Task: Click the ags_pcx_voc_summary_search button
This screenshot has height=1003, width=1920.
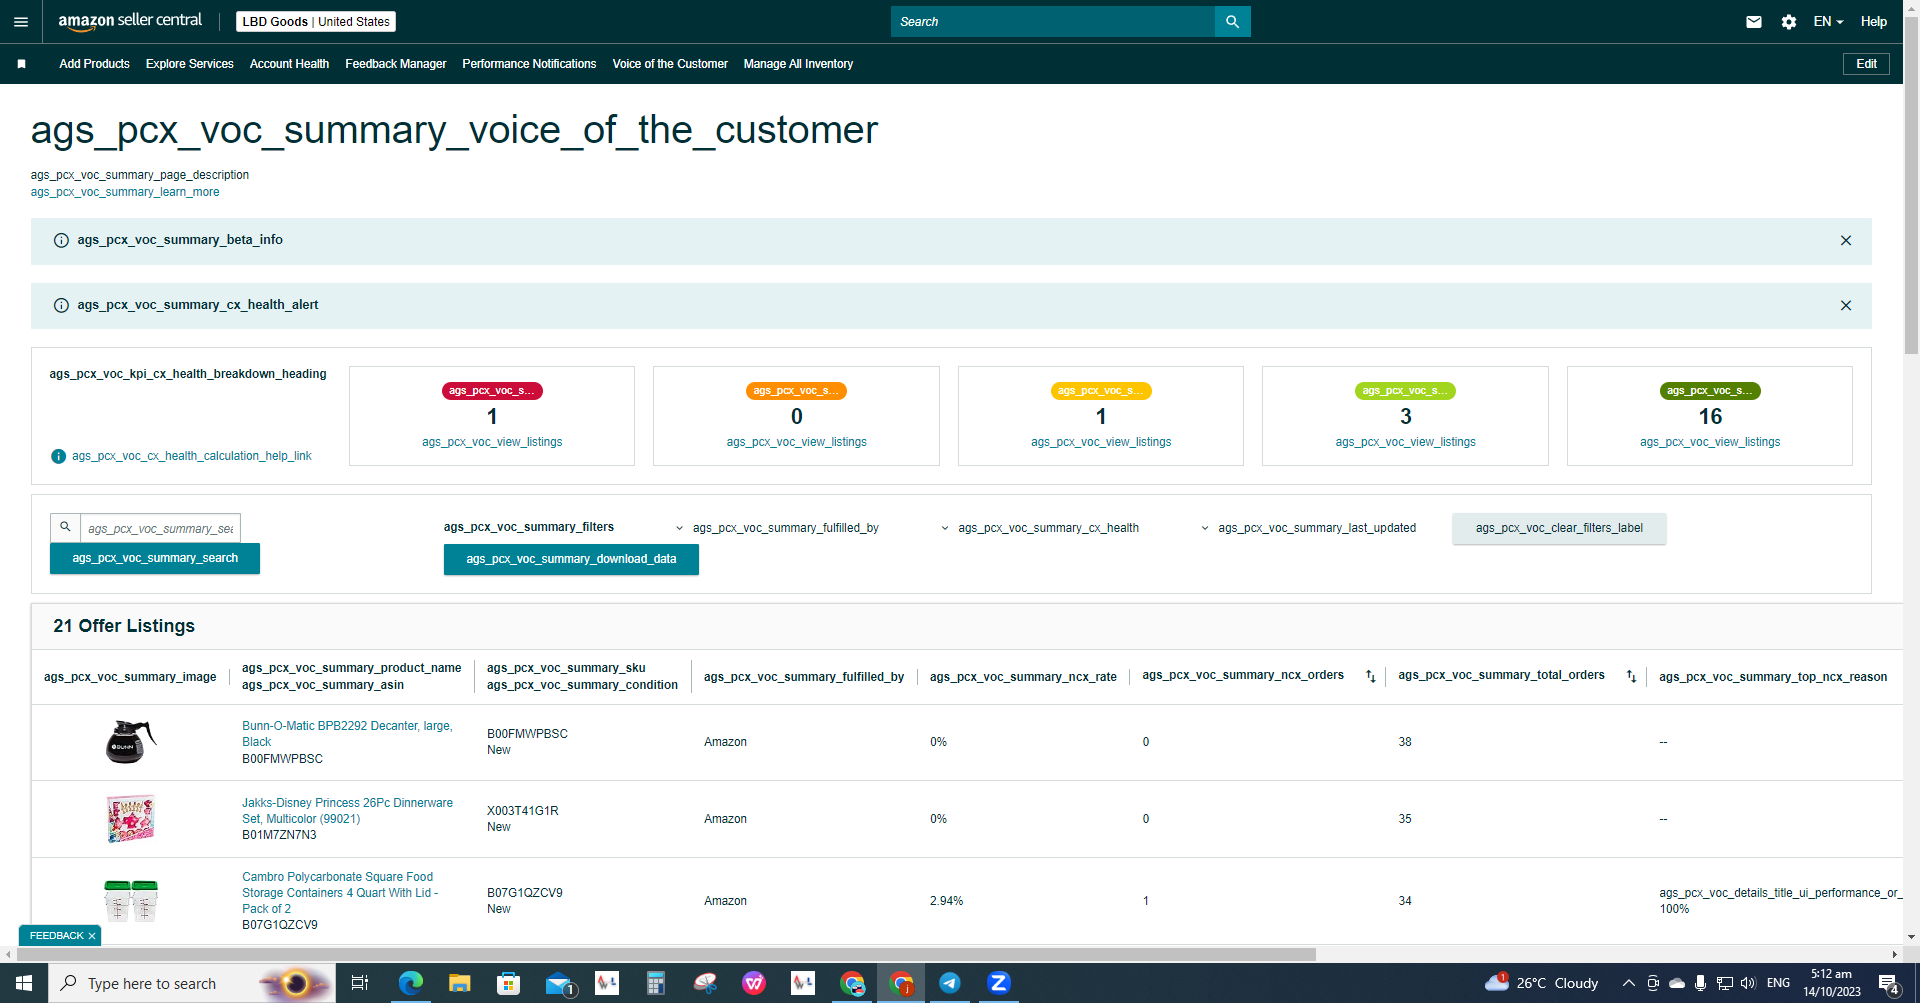Action: [155, 558]
